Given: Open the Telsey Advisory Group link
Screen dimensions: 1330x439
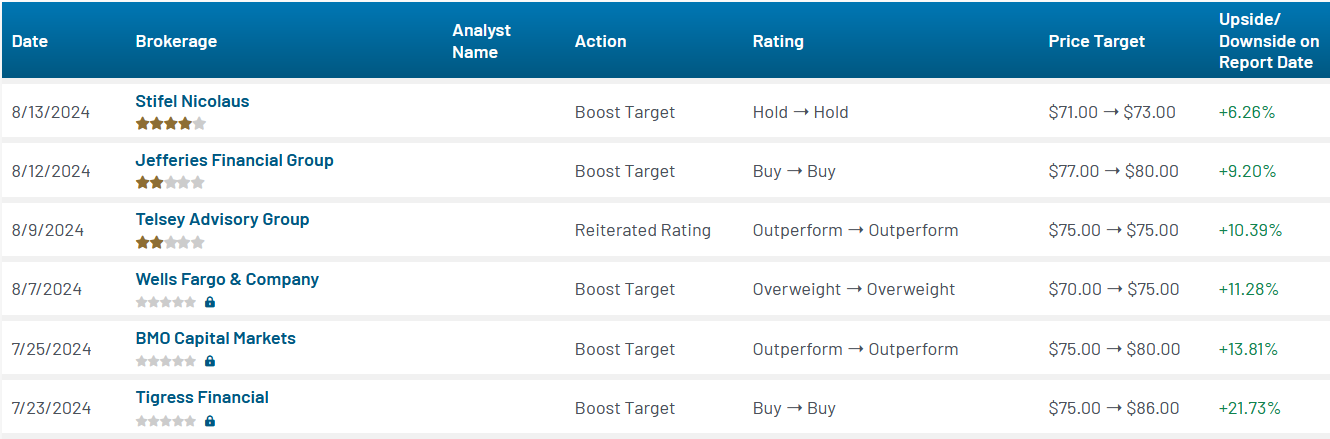Looking at the screenshot, I should click(223, 219).
